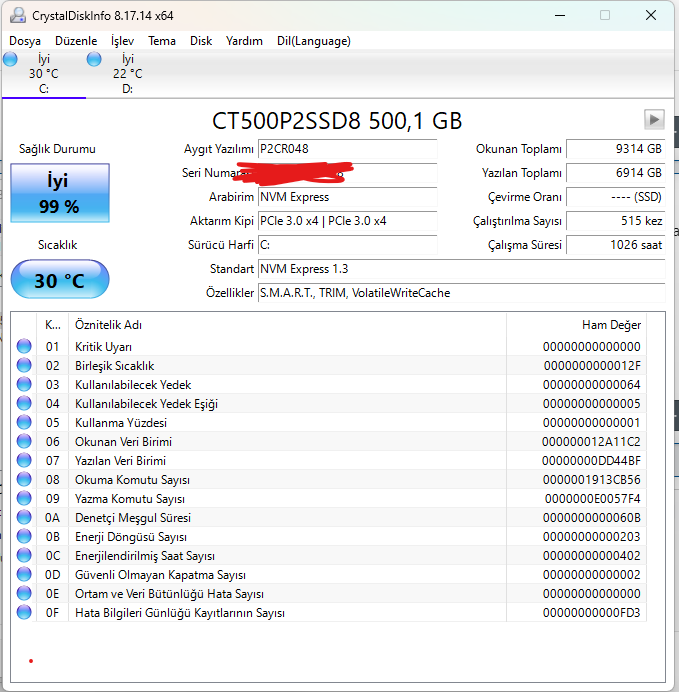The width and height of the screenshot is (679, 692).
Task: Click raw value 0000001913CB56
Action: point(592,480)
